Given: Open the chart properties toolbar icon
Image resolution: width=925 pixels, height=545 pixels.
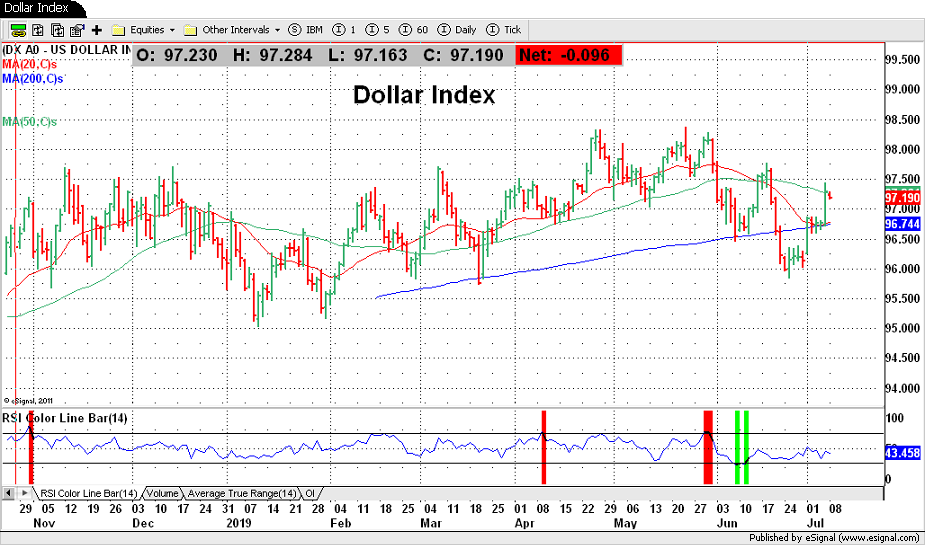Looking at the screenshot, I should click(77, 30).
